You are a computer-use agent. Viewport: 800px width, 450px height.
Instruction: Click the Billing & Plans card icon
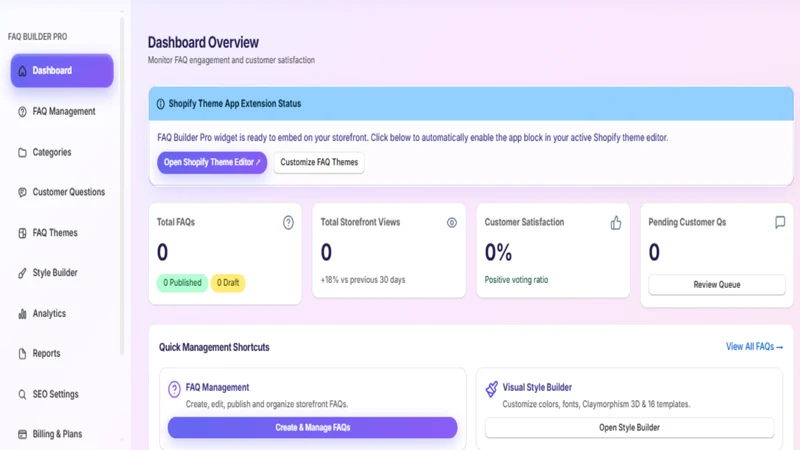[22, 434]
